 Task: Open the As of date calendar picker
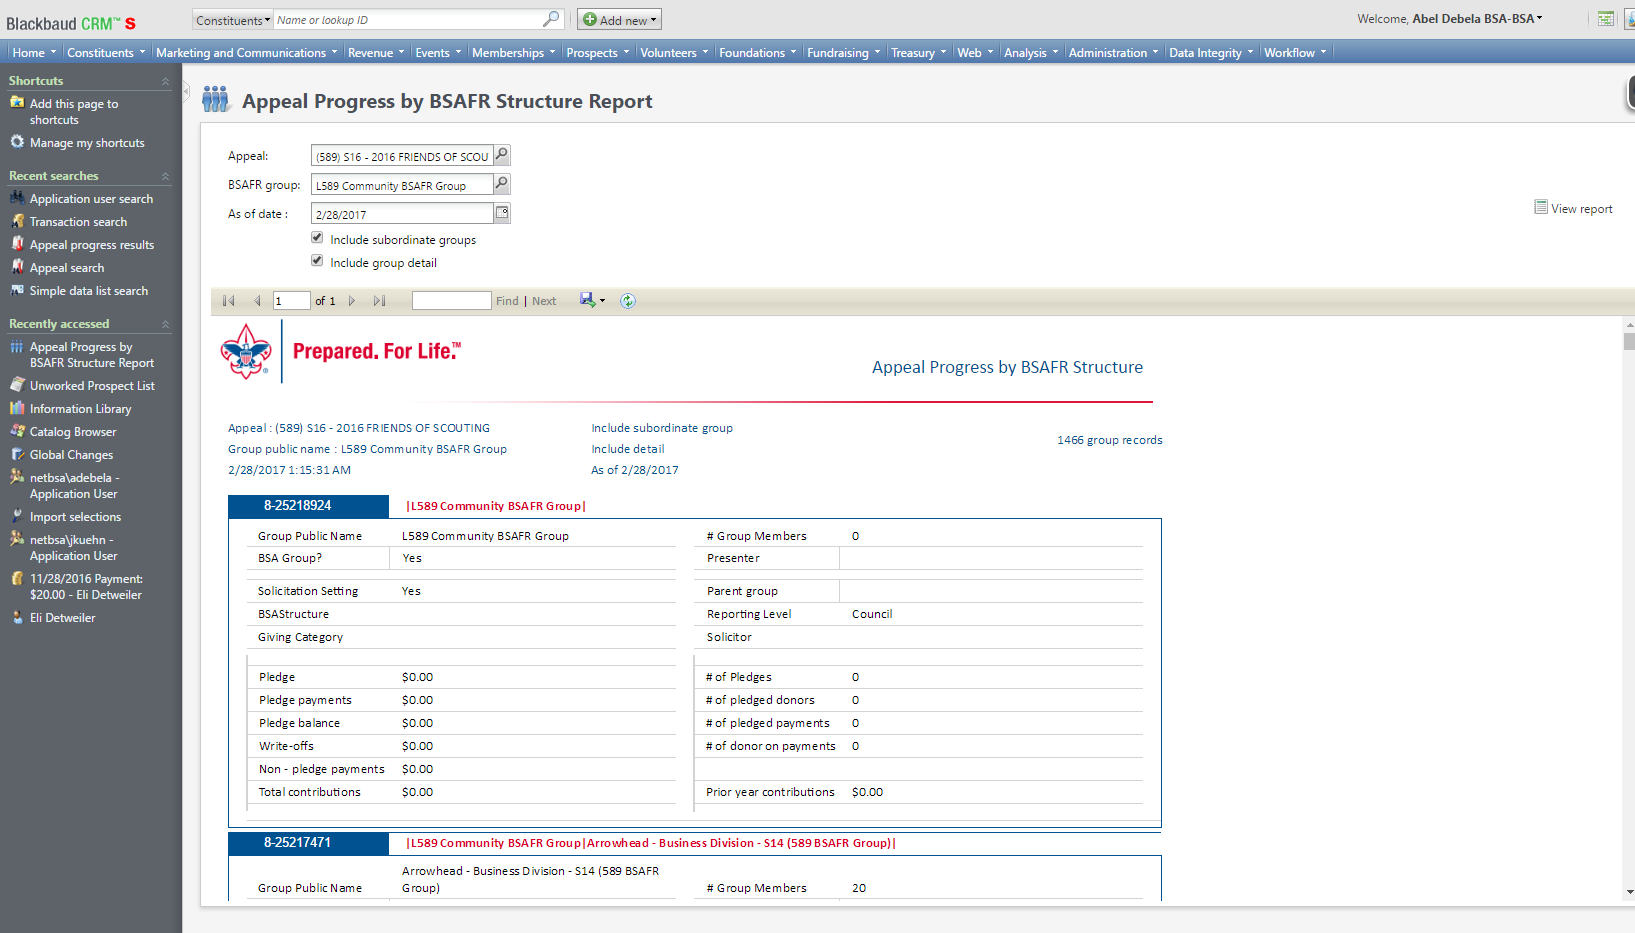point(502,213)
